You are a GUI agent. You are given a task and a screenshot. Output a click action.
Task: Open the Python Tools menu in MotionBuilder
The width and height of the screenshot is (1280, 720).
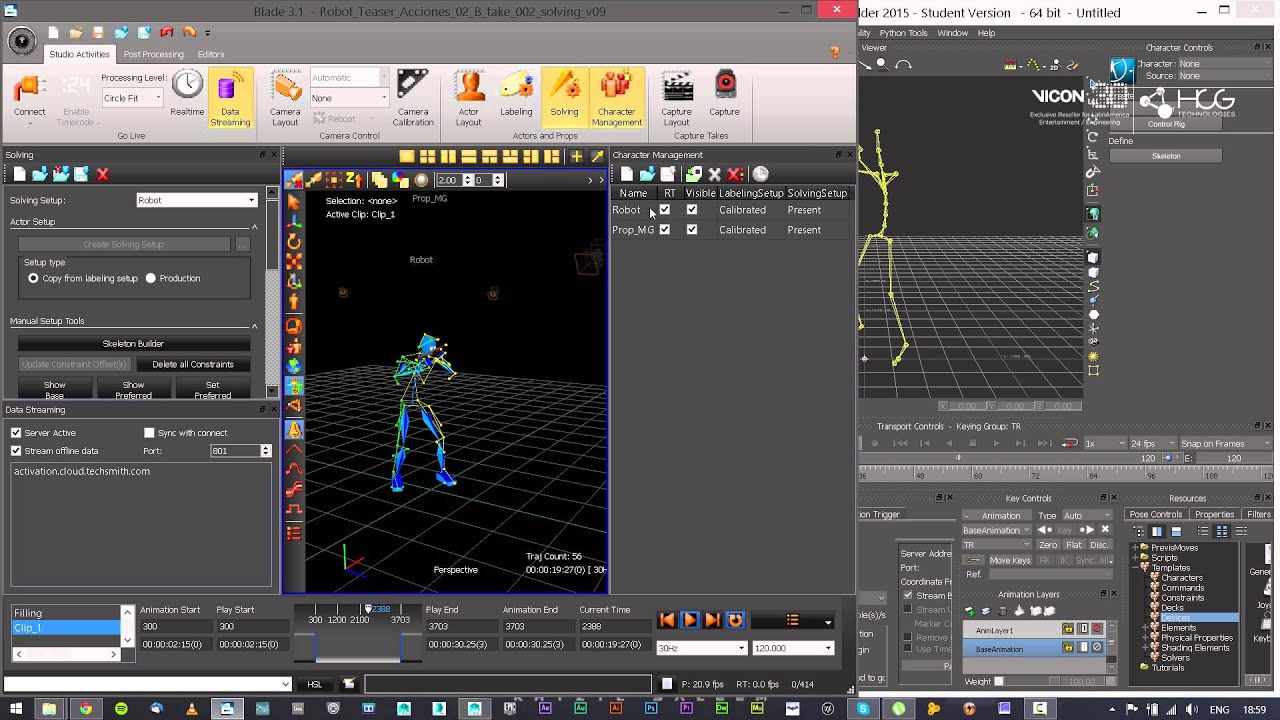click(903, 33)
